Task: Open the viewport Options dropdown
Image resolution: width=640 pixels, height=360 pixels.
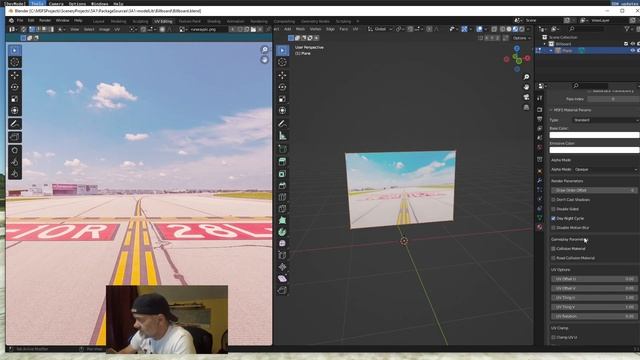Action: tap(521, 38)
